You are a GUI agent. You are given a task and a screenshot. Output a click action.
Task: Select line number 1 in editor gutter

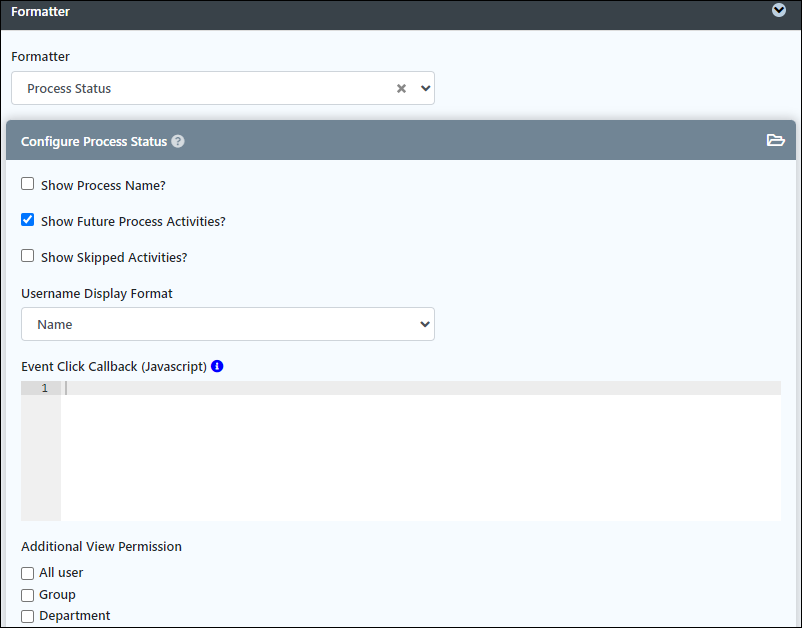(x=44, y=388)
